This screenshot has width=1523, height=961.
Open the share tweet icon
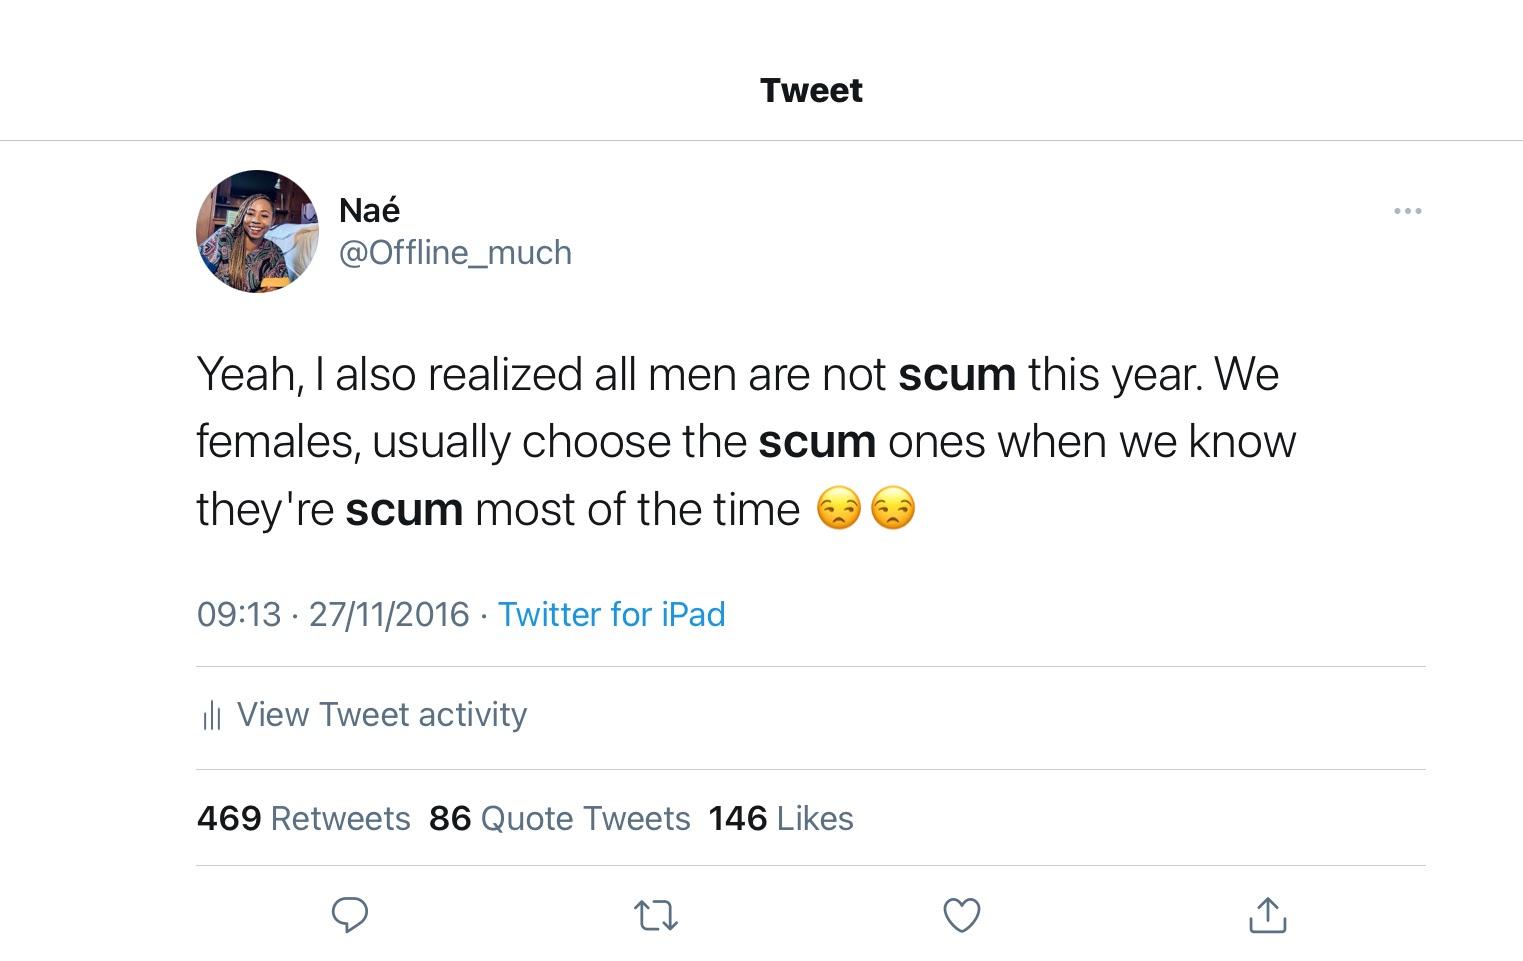(1267, 914)
